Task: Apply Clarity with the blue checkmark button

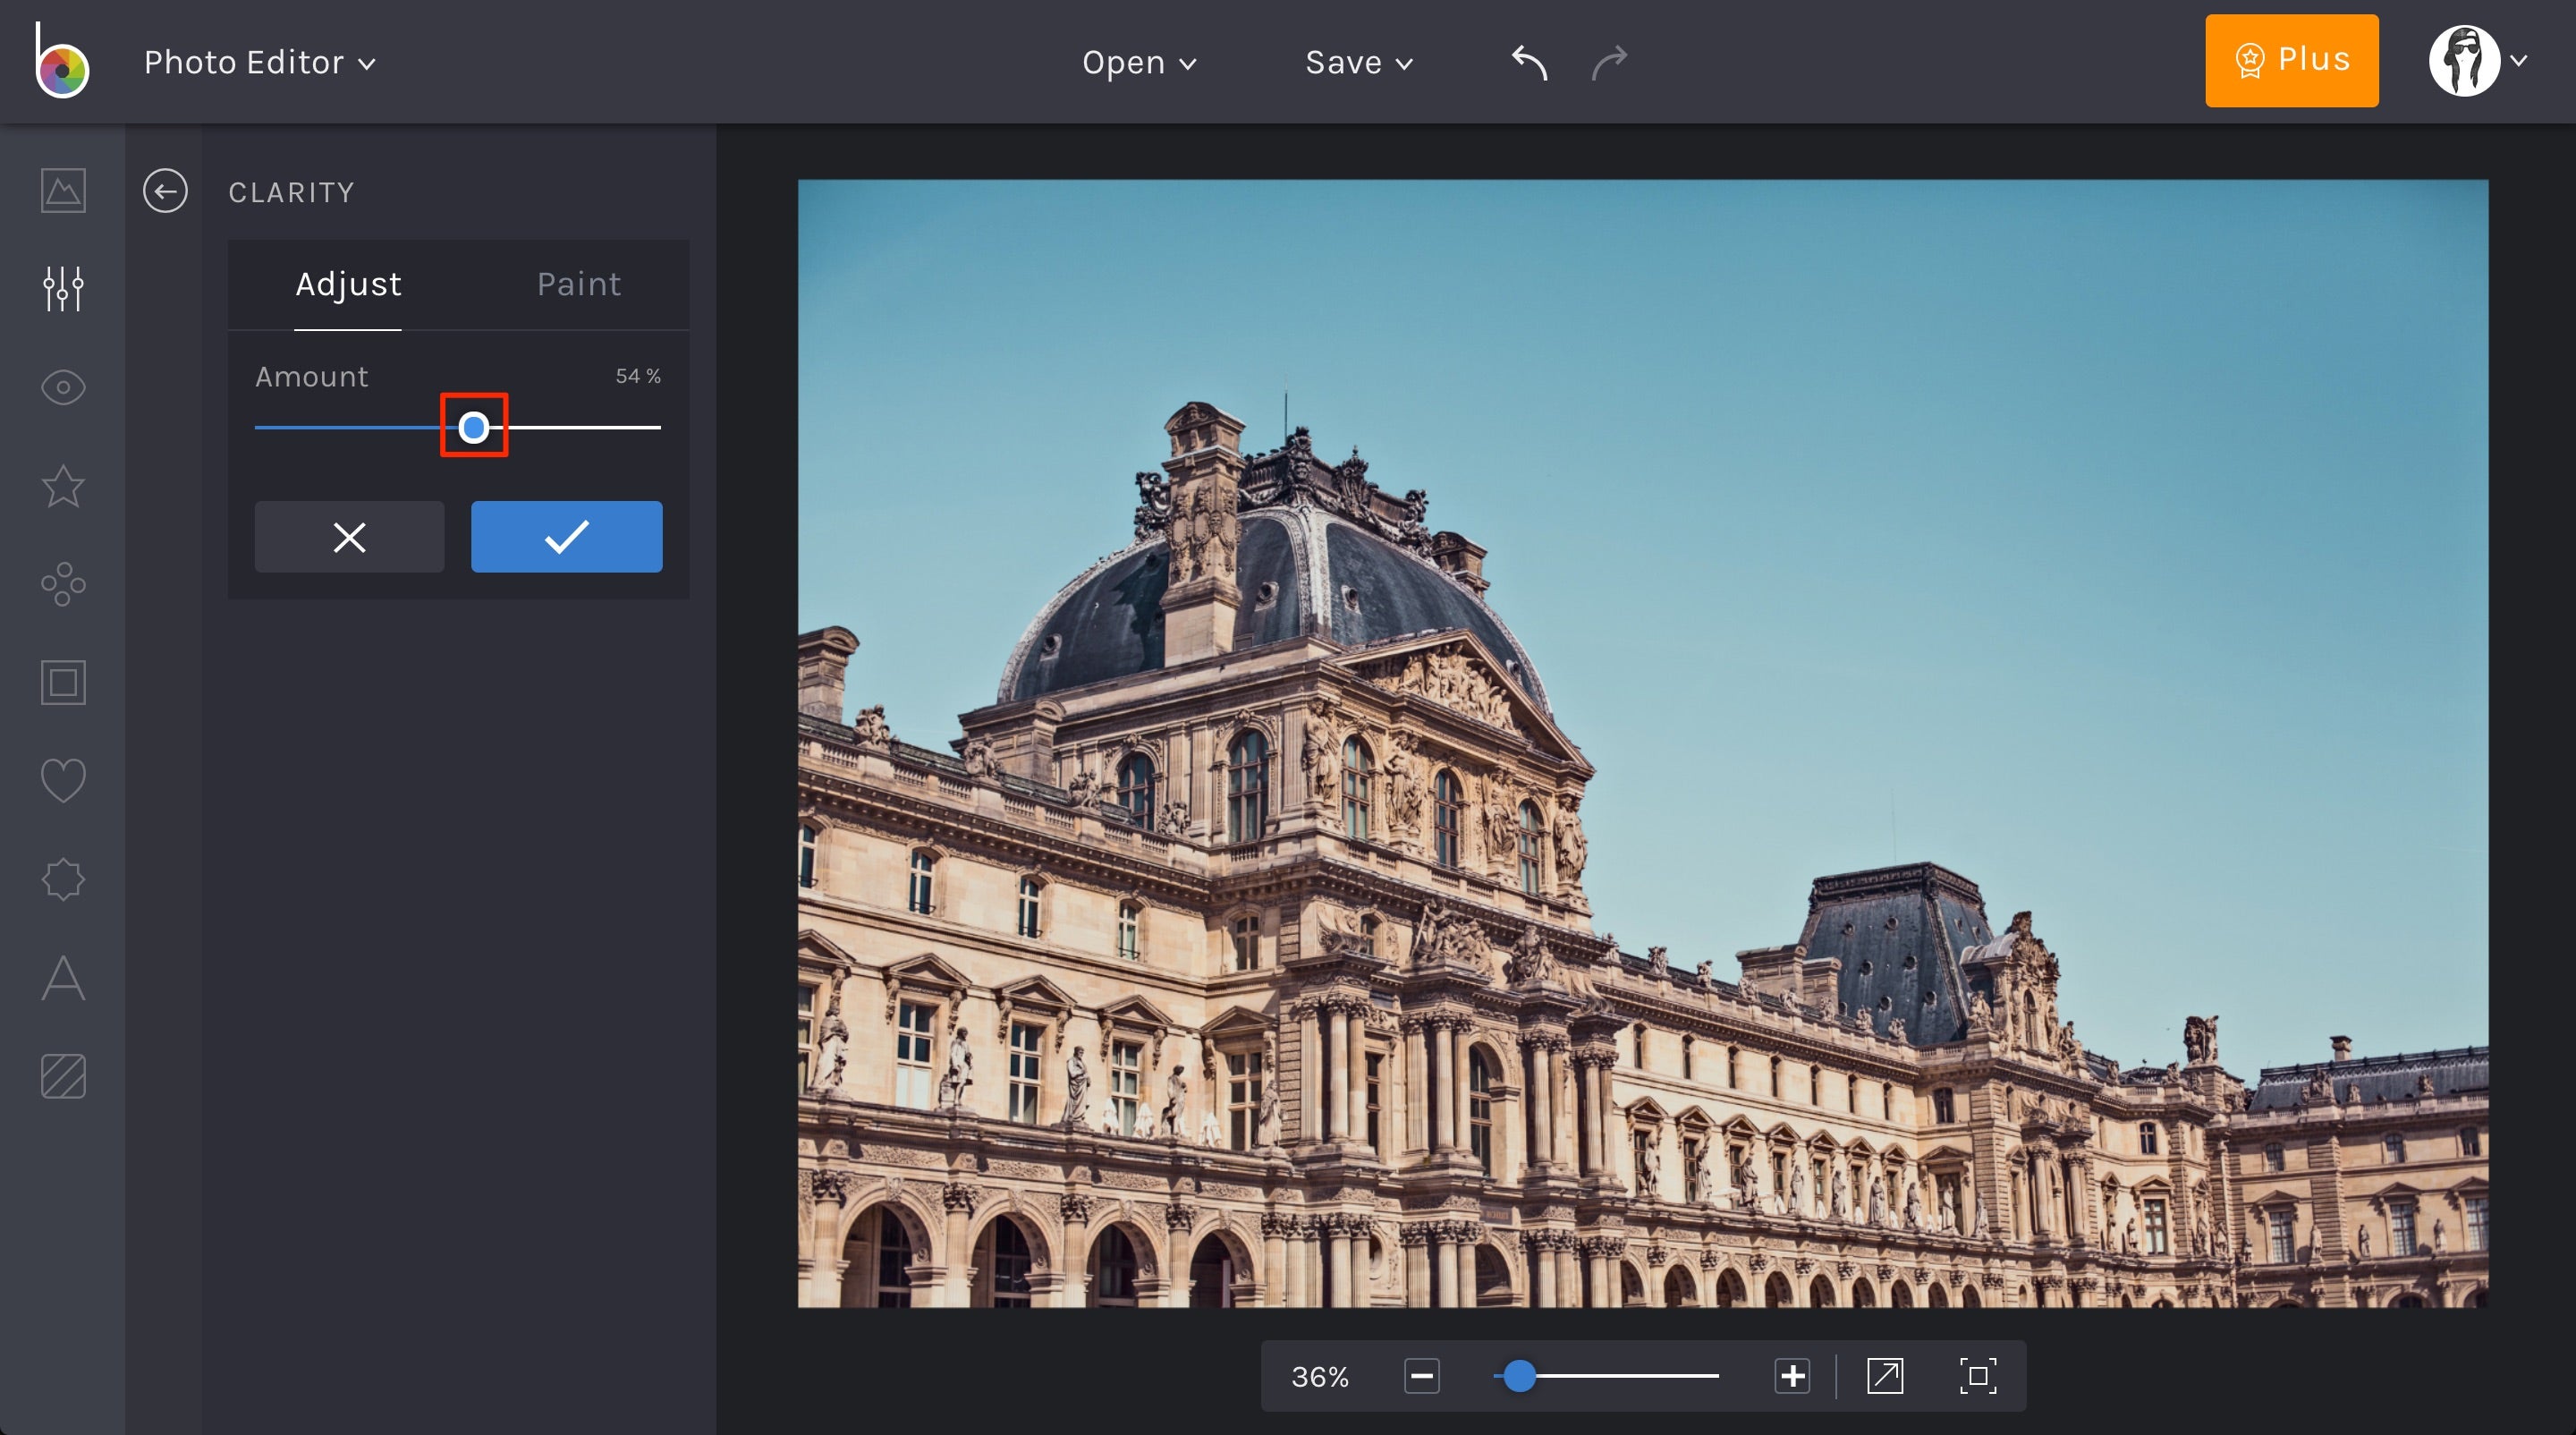Action: 566,537
